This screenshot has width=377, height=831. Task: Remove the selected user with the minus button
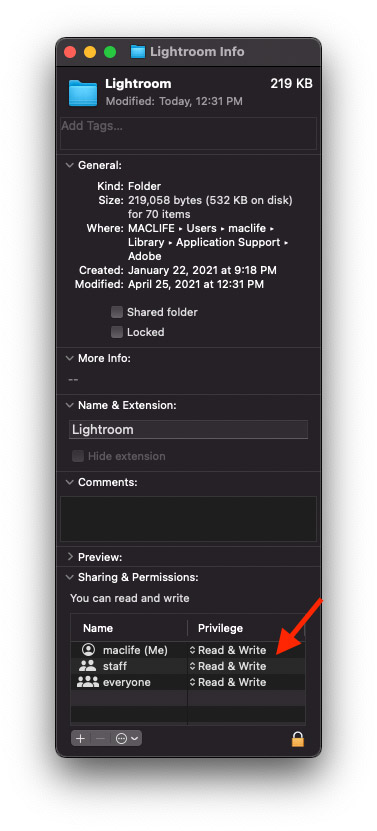click(100, 739)
